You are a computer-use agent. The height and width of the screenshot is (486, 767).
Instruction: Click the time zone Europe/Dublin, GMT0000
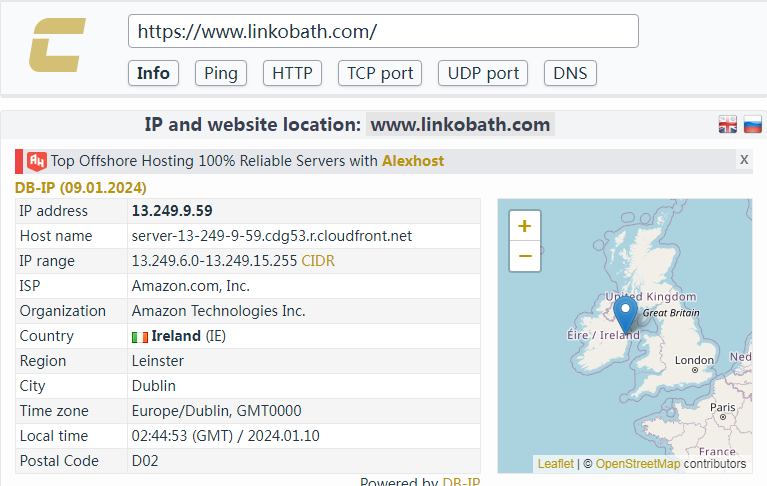coord(216,411)
